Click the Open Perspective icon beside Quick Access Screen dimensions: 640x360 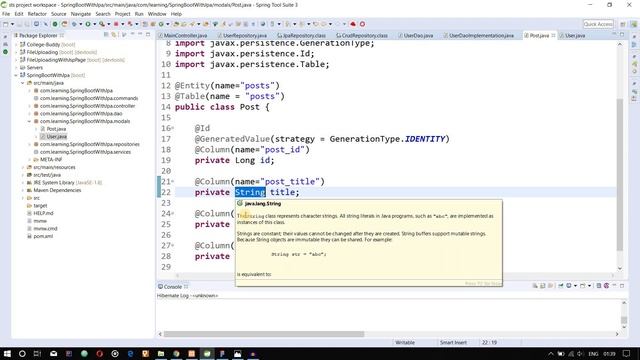[623, 24]
